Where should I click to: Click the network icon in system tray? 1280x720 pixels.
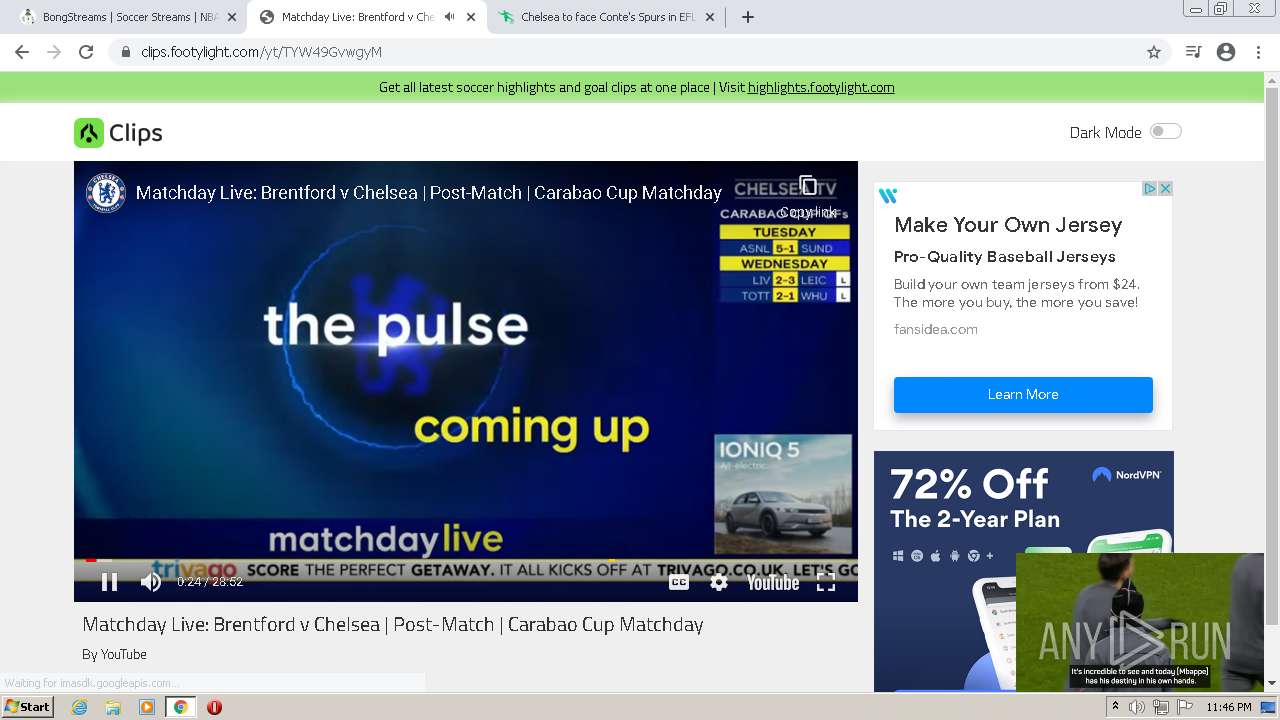[x=1161, y=707]
